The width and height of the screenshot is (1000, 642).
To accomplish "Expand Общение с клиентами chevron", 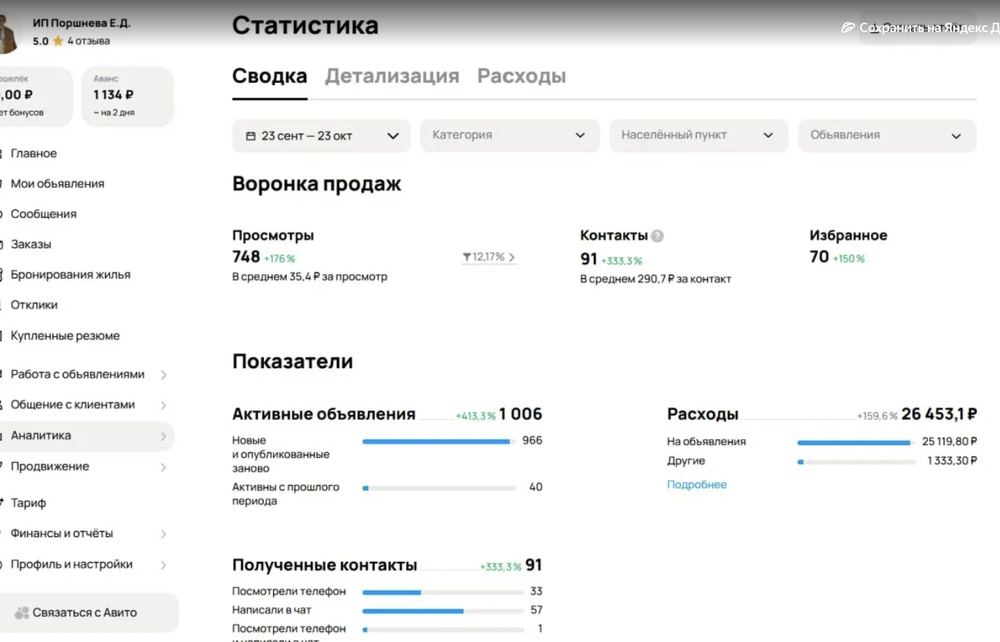I will (163, 405).
